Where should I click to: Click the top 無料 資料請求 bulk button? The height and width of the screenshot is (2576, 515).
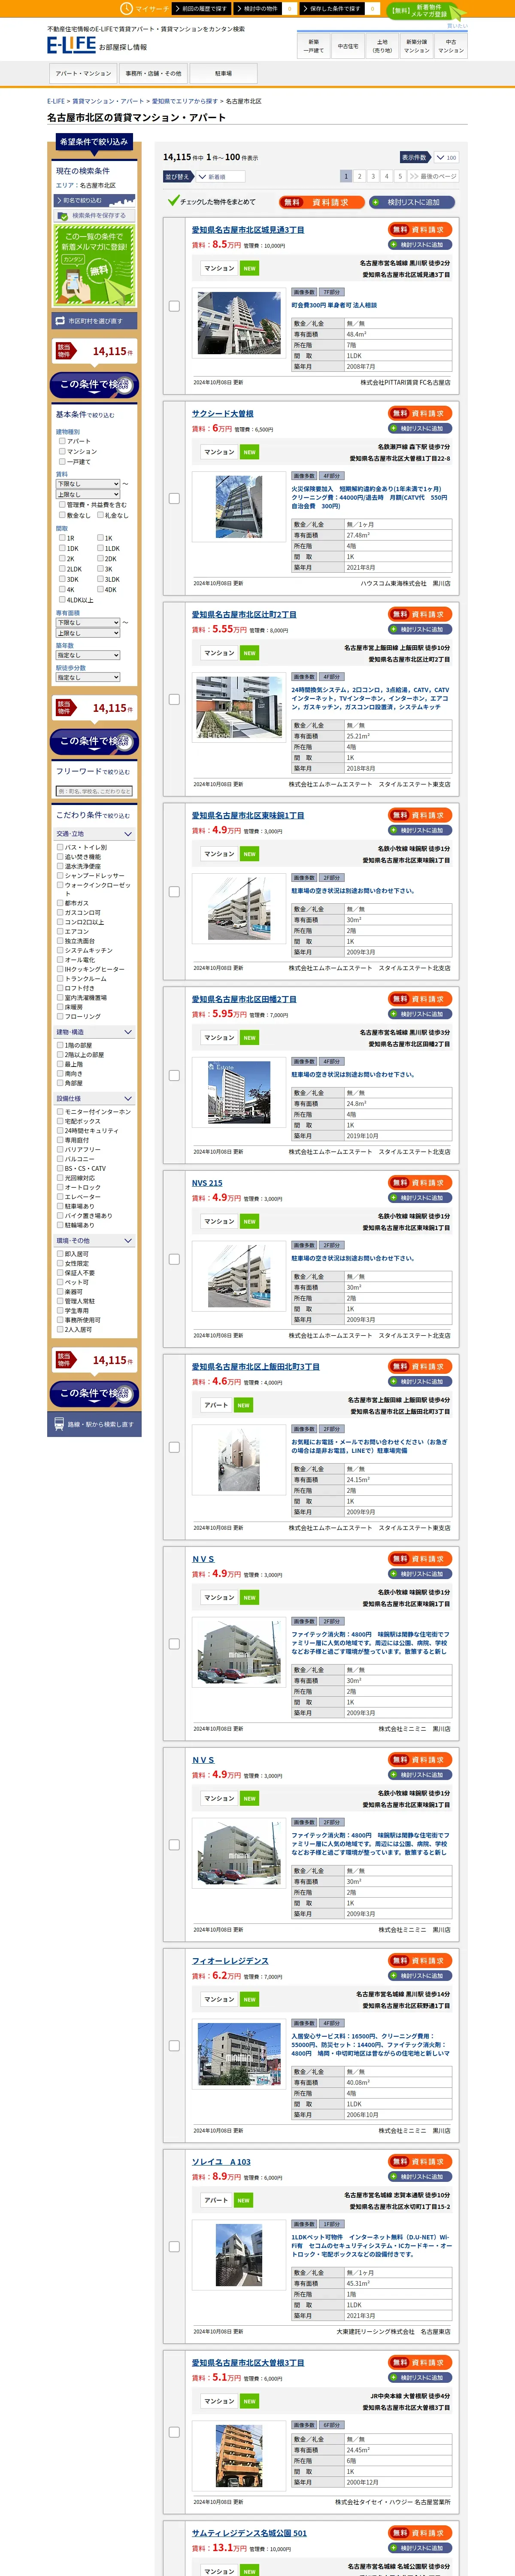tap(321, 202)
